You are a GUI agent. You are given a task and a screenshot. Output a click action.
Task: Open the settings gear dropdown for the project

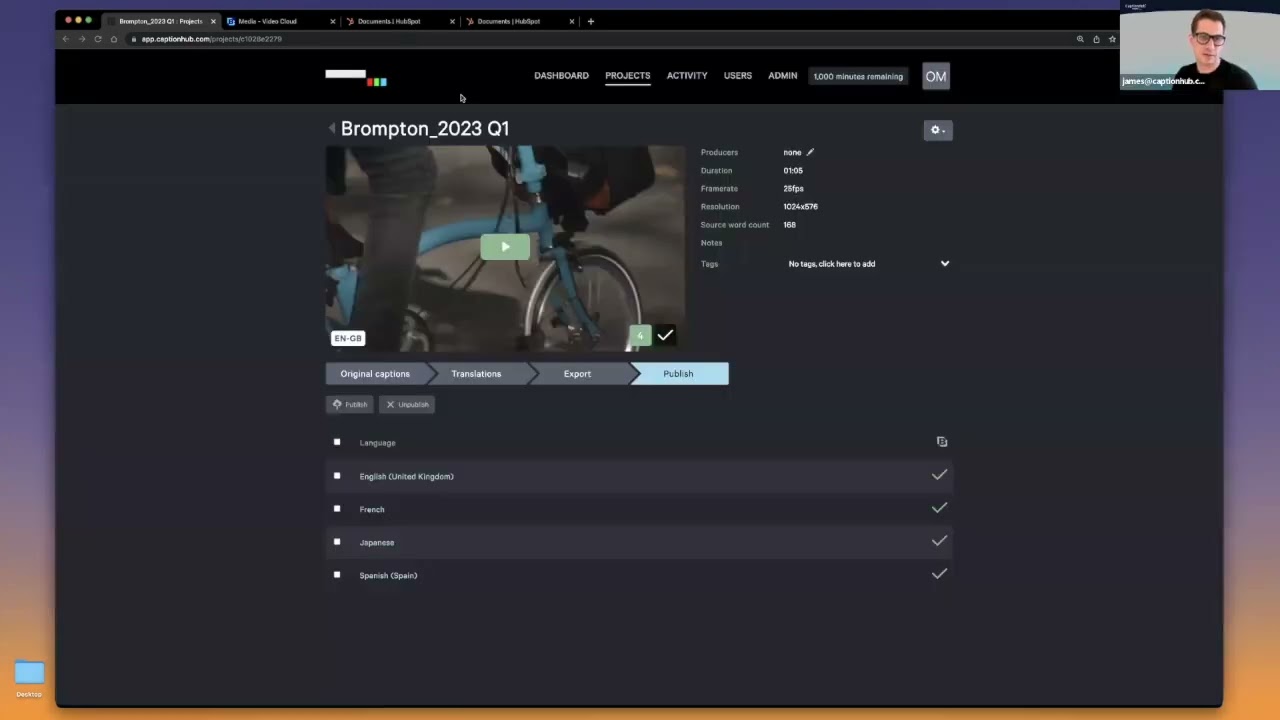pyautogui.click(x=937, y=130)
